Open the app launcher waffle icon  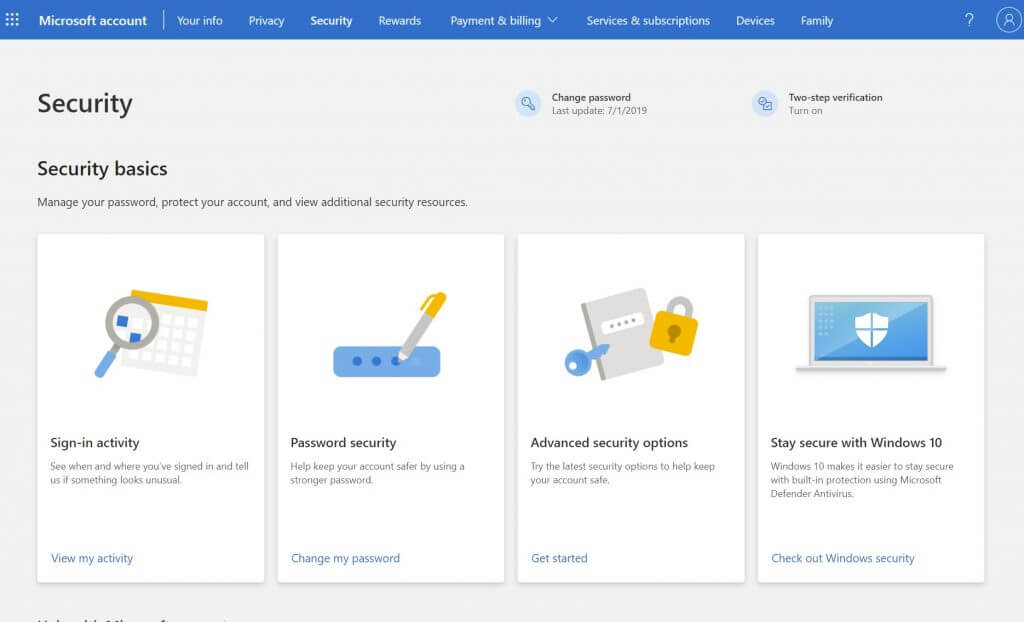pos(12,20)
